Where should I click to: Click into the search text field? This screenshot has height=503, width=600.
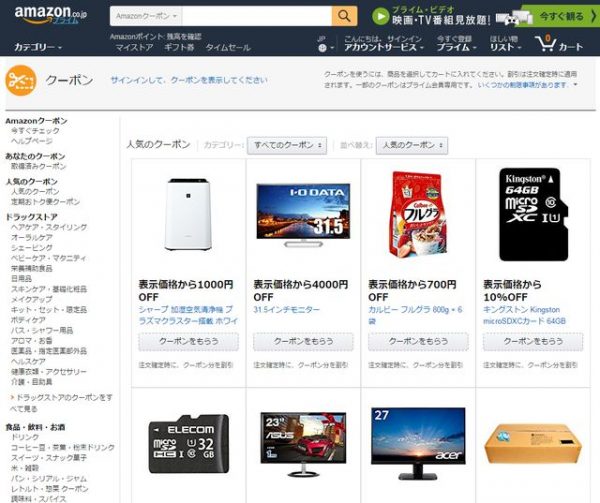[x=257, y=16]
